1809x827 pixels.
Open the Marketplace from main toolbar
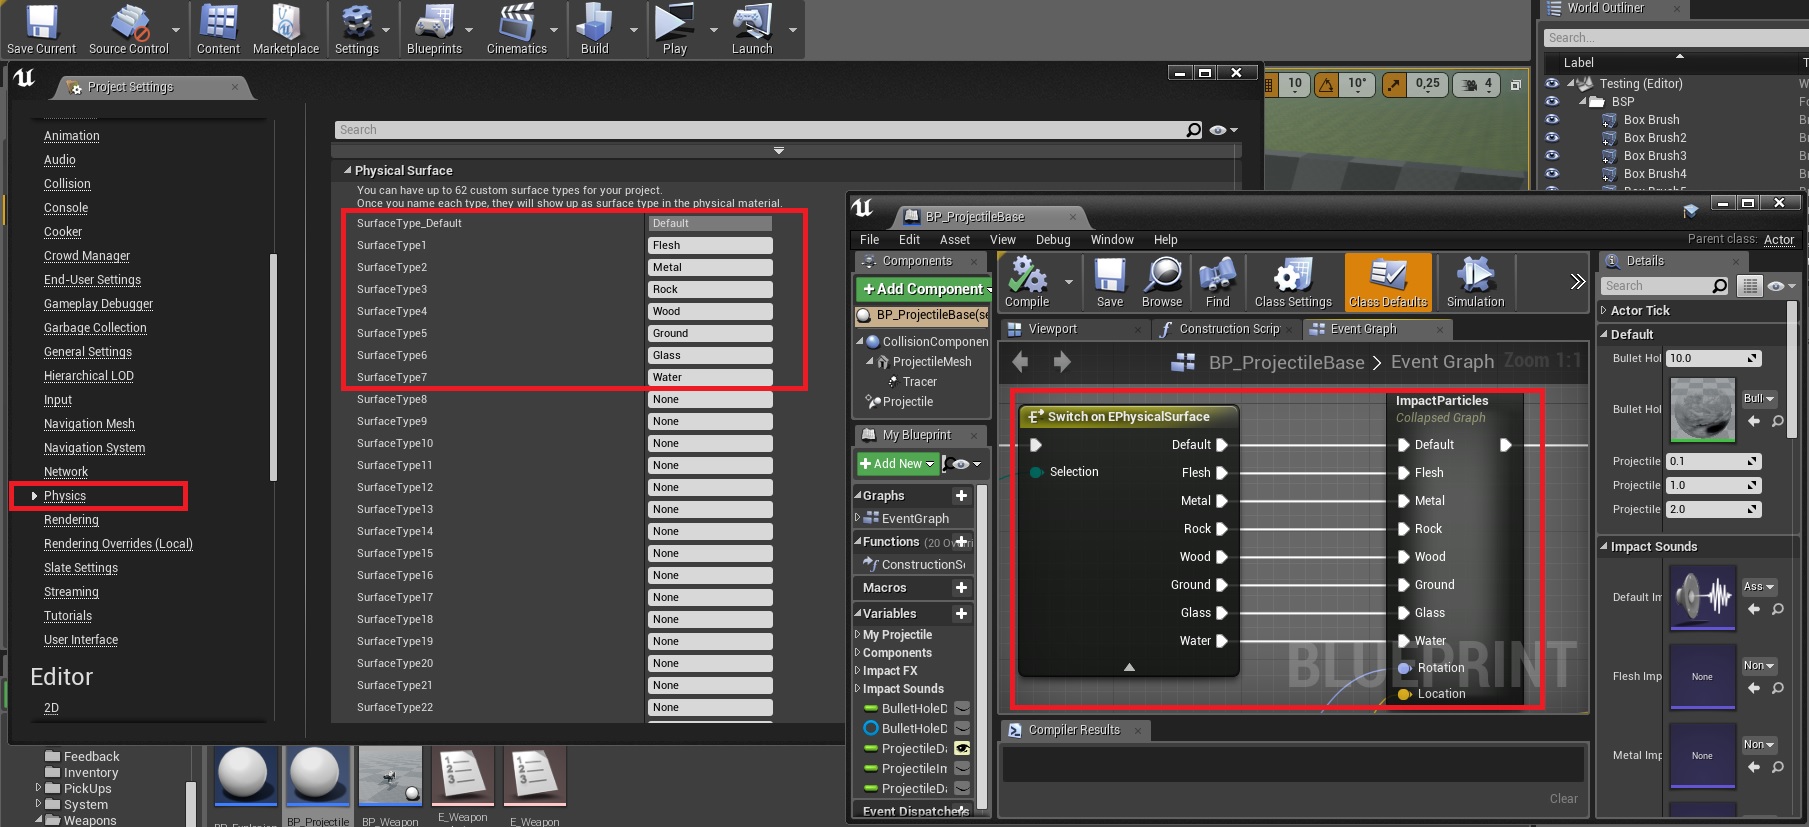[x=286, y=24]
